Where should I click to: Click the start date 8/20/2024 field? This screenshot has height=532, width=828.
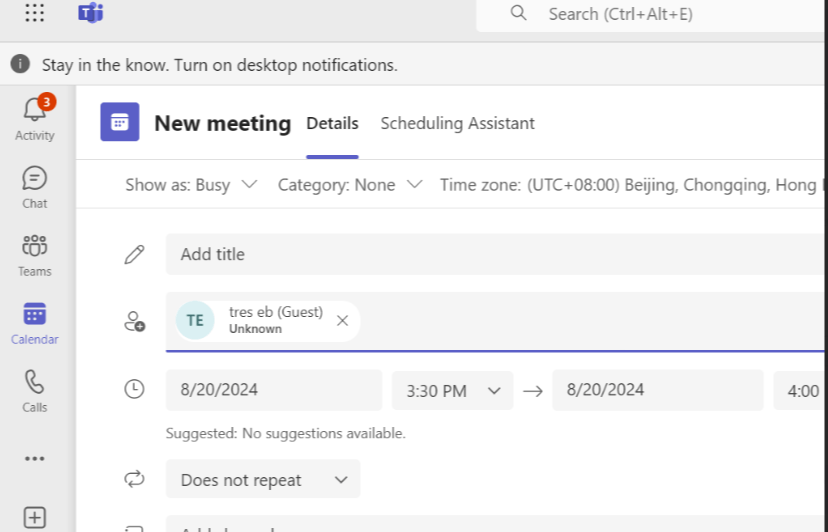tap(273, 390)
